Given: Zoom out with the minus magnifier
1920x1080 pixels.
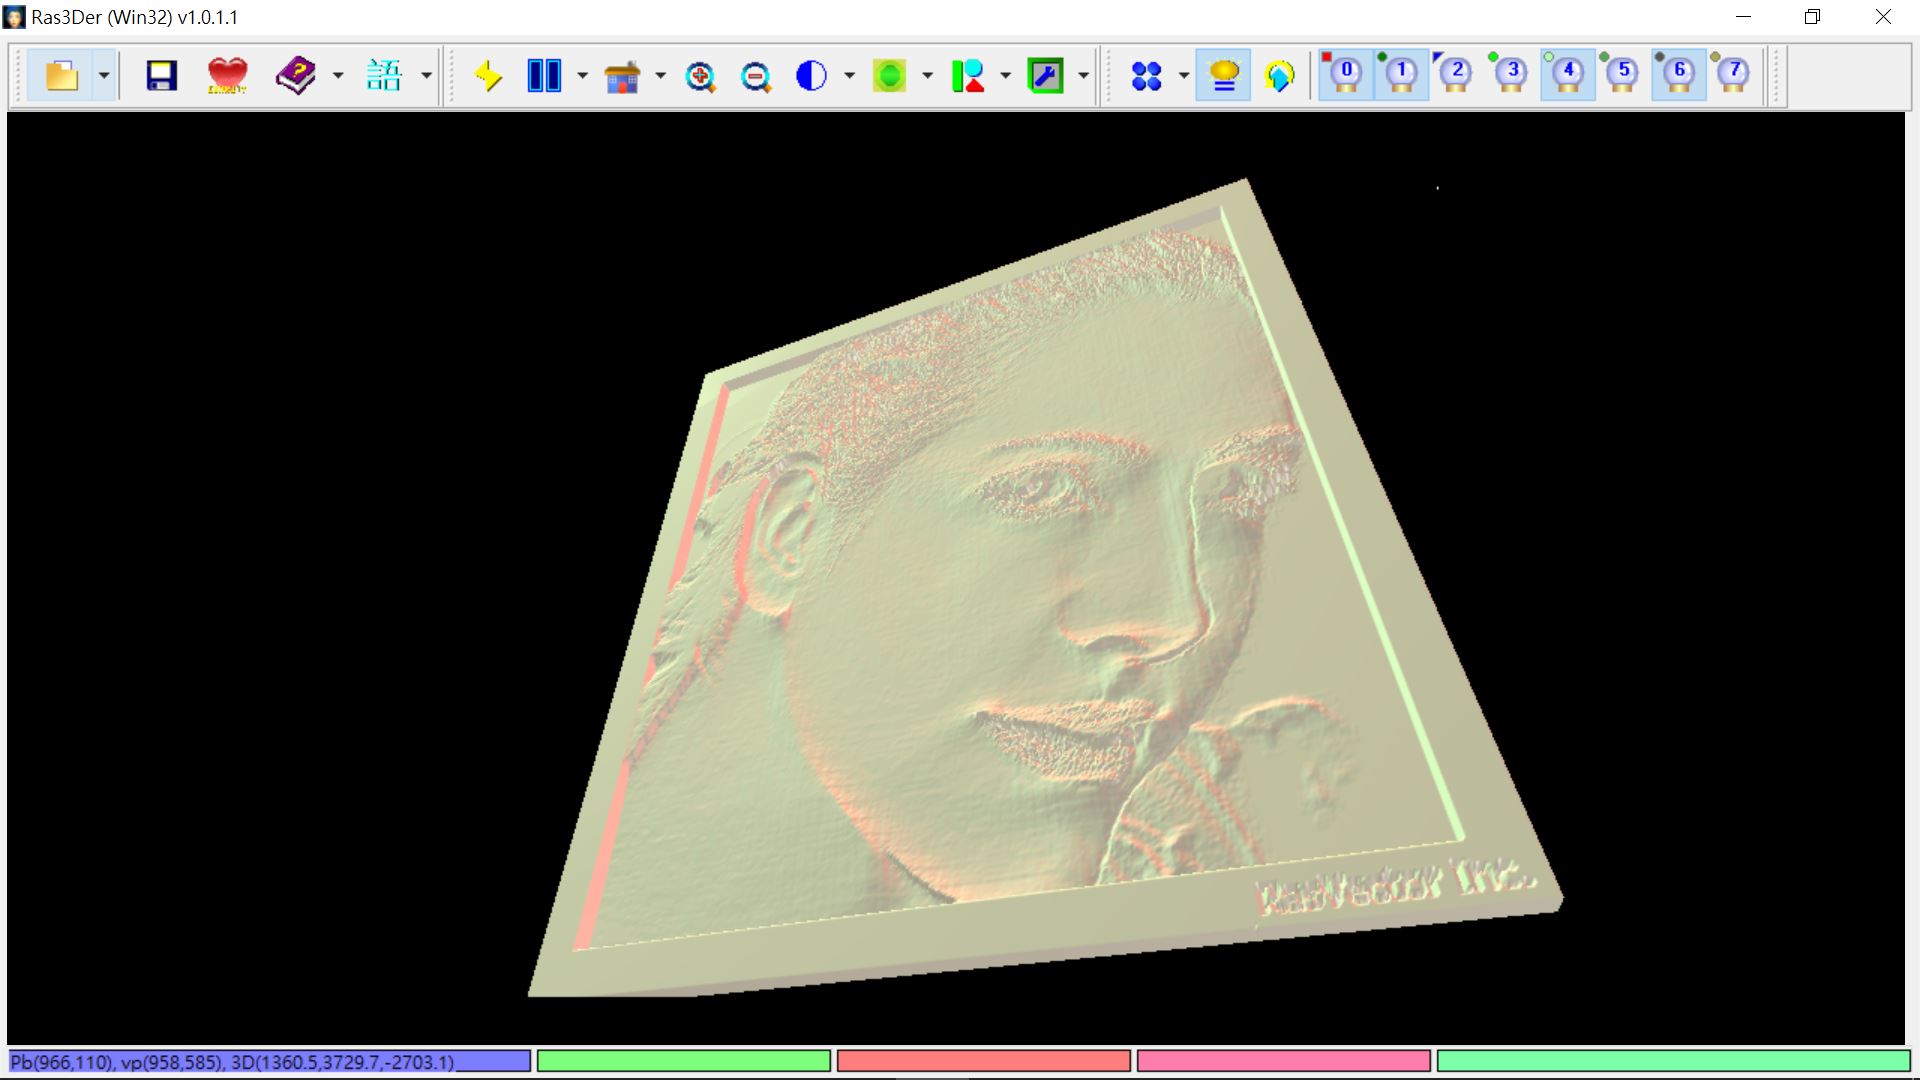Looking at the screenshot, I should (756, 76).
